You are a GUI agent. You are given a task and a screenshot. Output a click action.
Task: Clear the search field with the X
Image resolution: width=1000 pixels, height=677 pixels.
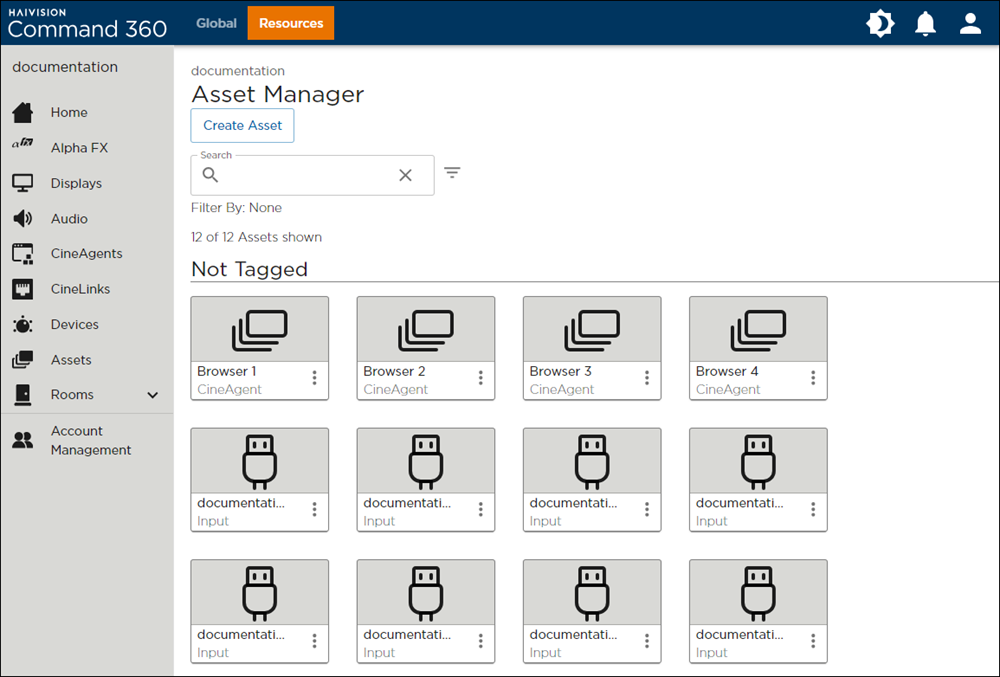coord(405,174)
